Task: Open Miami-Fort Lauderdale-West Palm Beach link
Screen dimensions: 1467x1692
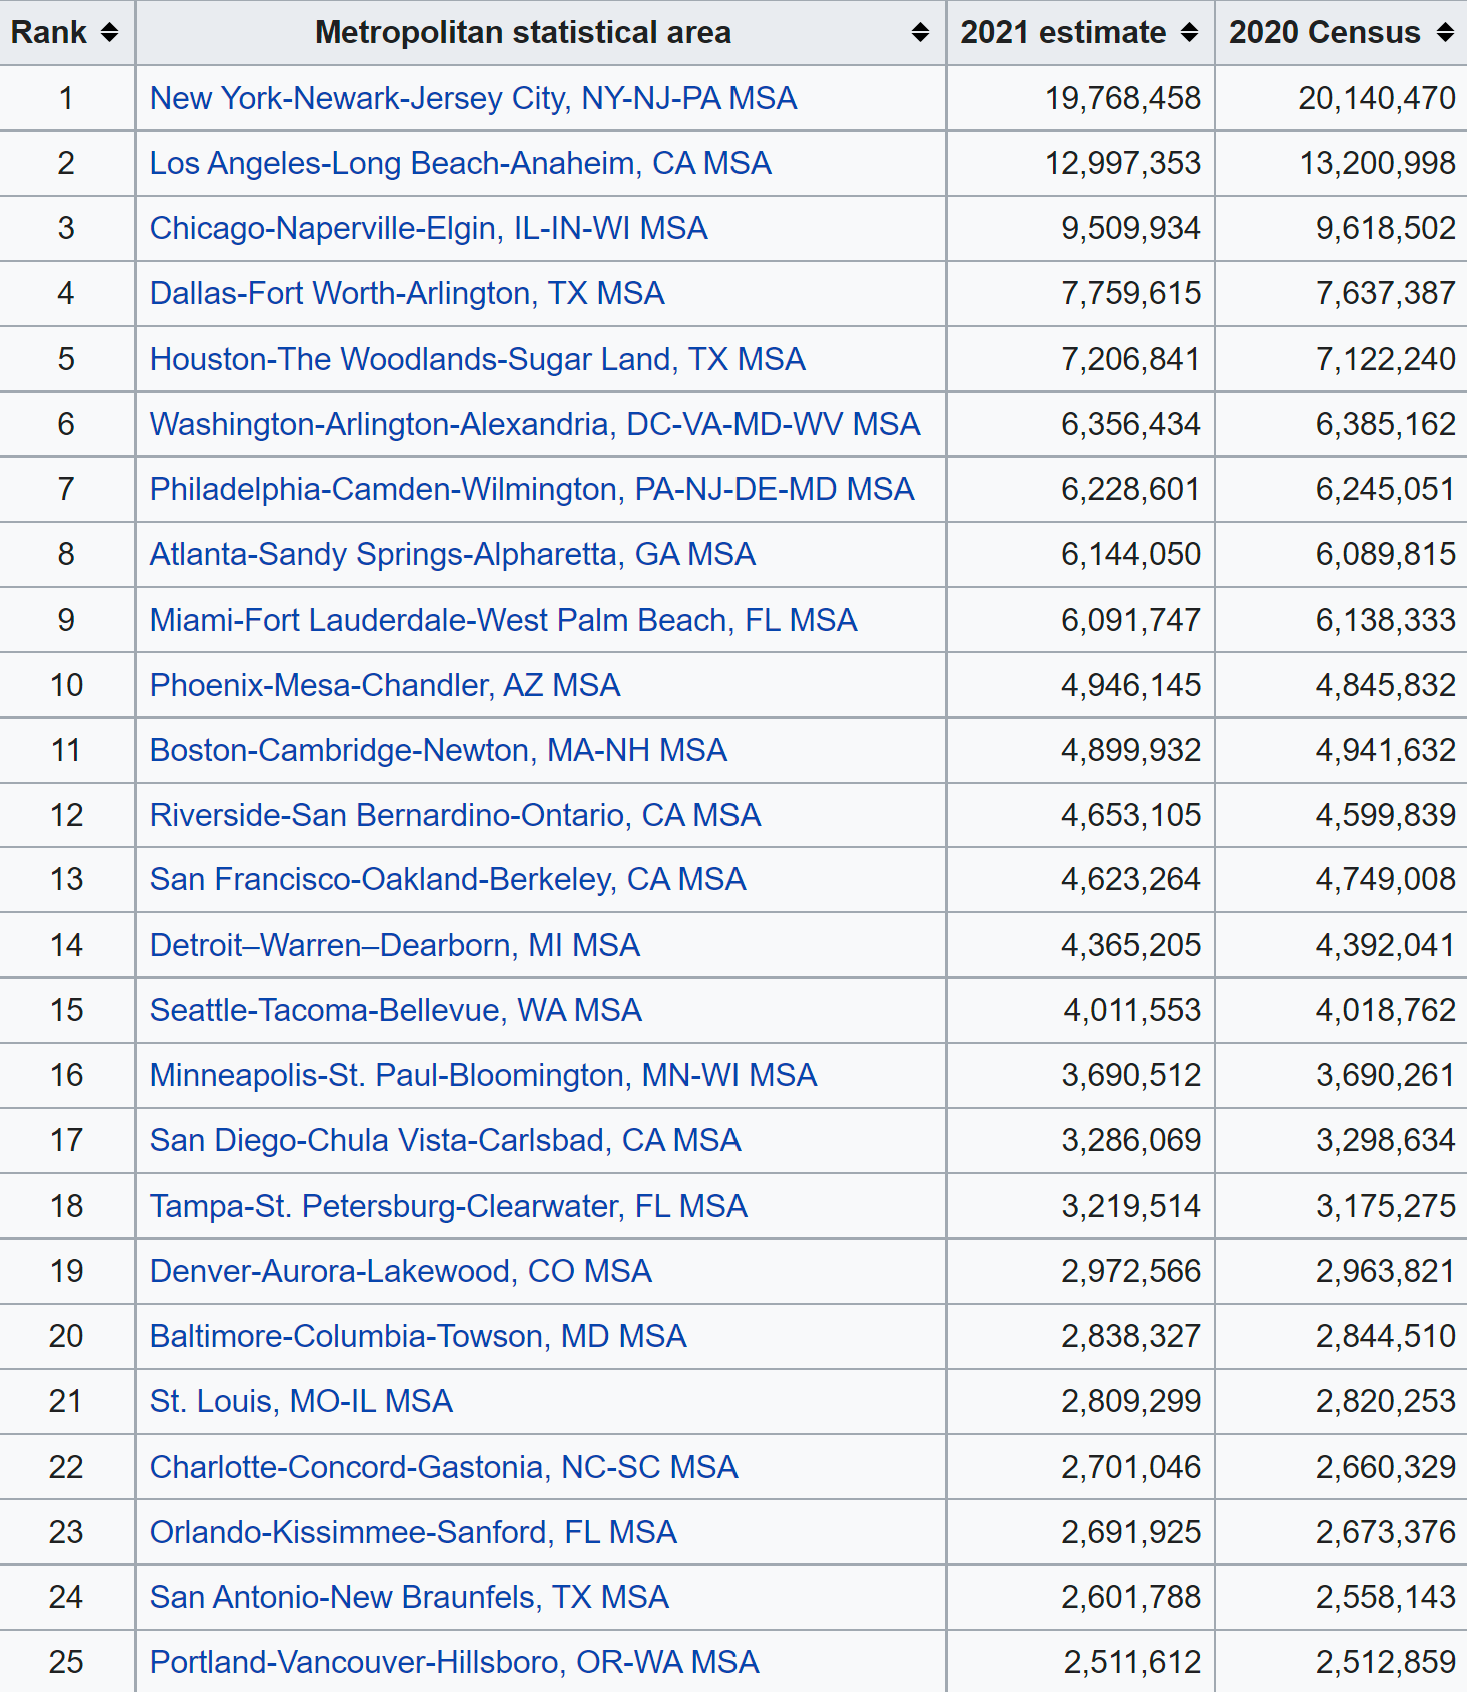Action: coord(504,620)
